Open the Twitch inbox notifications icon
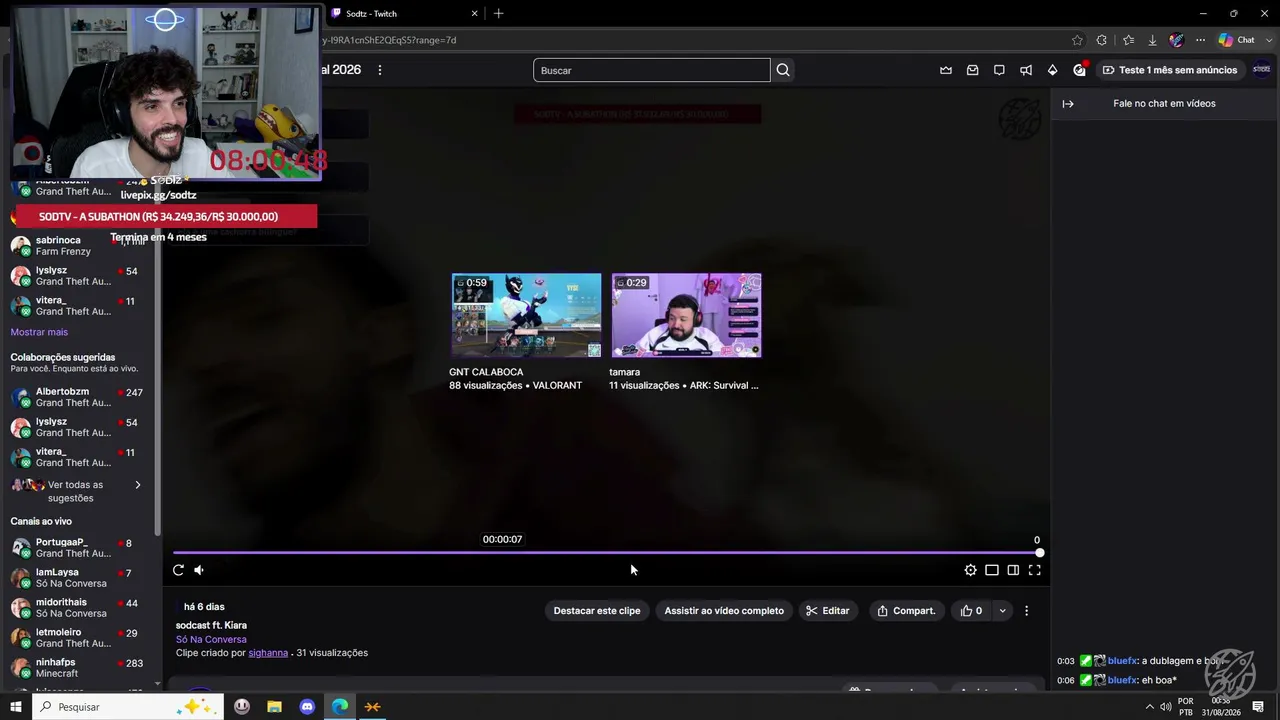1280x720 pixels. [972, 70]
